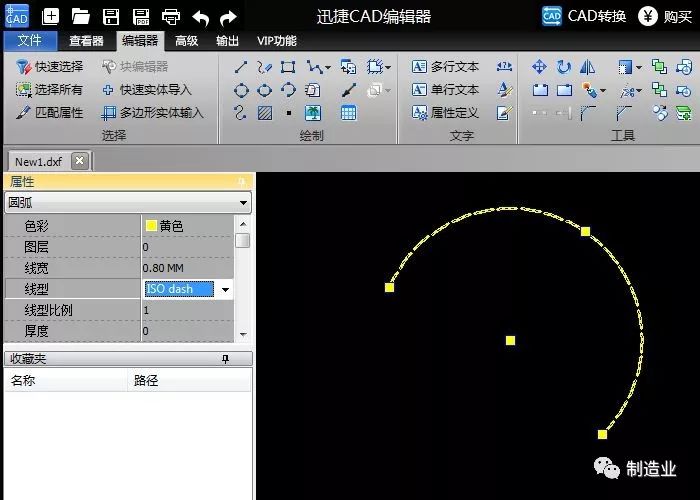Save drawing using the floppy disk icon
The width and height of the screenshot is (700, 500).
111,17
